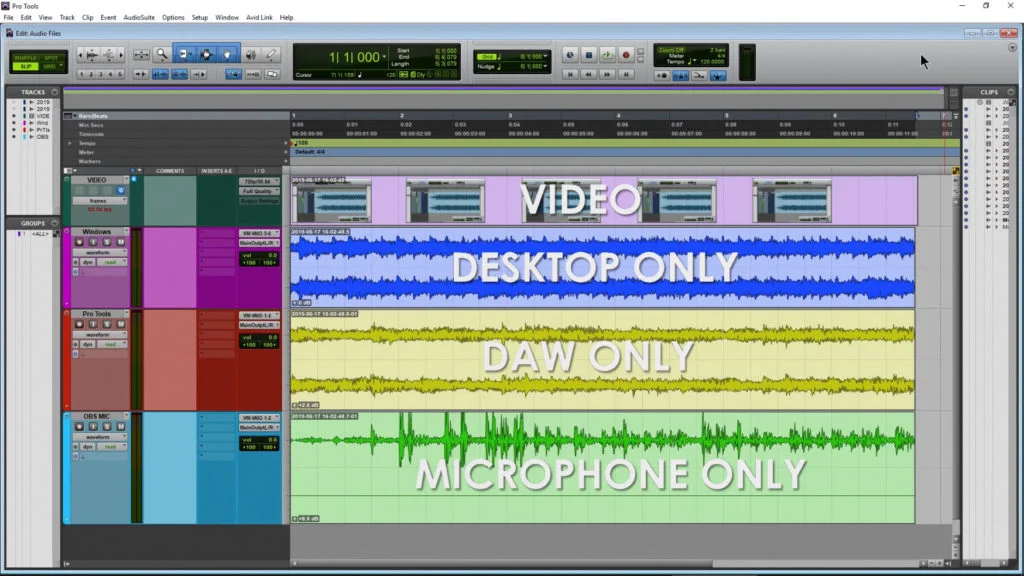Image resolution: width=1024 pixels, height=576 pixels.
Task: Open OBS MIC track view selector
Action: click(x=101, y=437)
